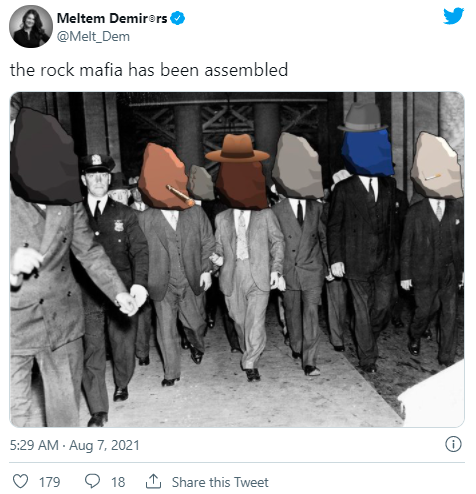Click the tweet text about rock mafia
This screenshot has width=476, height=494.
pos(149,70)
